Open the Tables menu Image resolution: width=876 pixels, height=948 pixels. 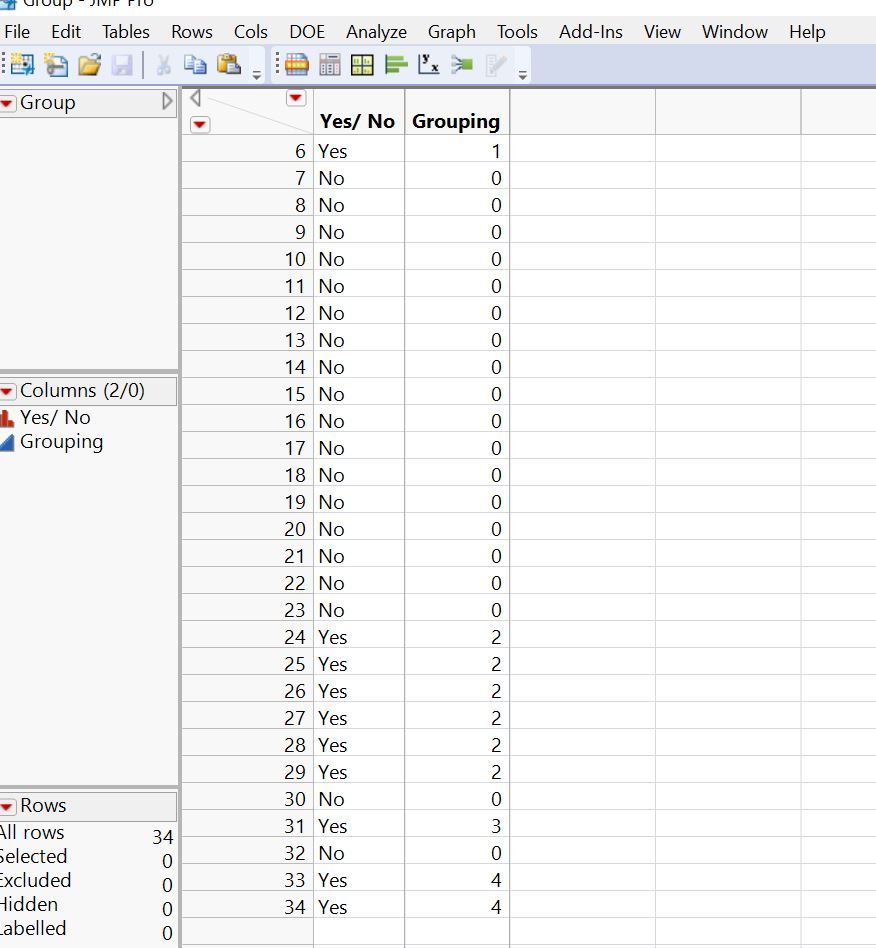point(126,31)
